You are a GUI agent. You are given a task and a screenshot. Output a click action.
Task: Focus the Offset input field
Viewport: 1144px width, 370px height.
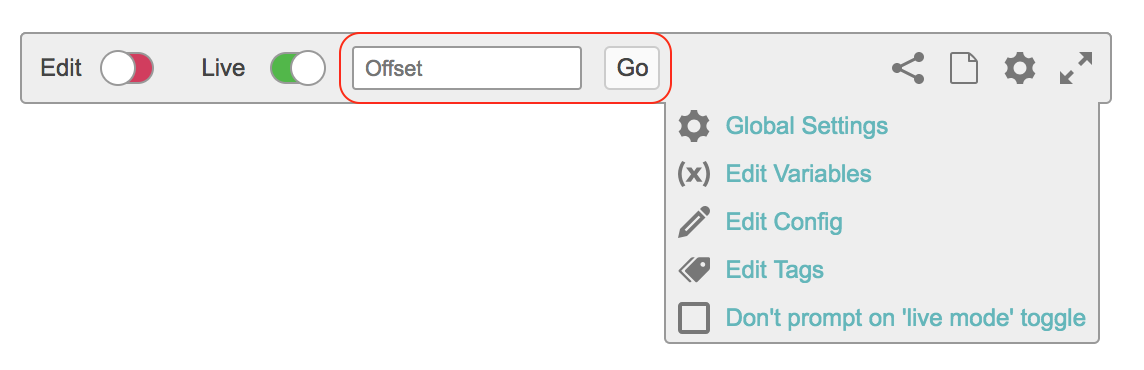click(467, 69)
